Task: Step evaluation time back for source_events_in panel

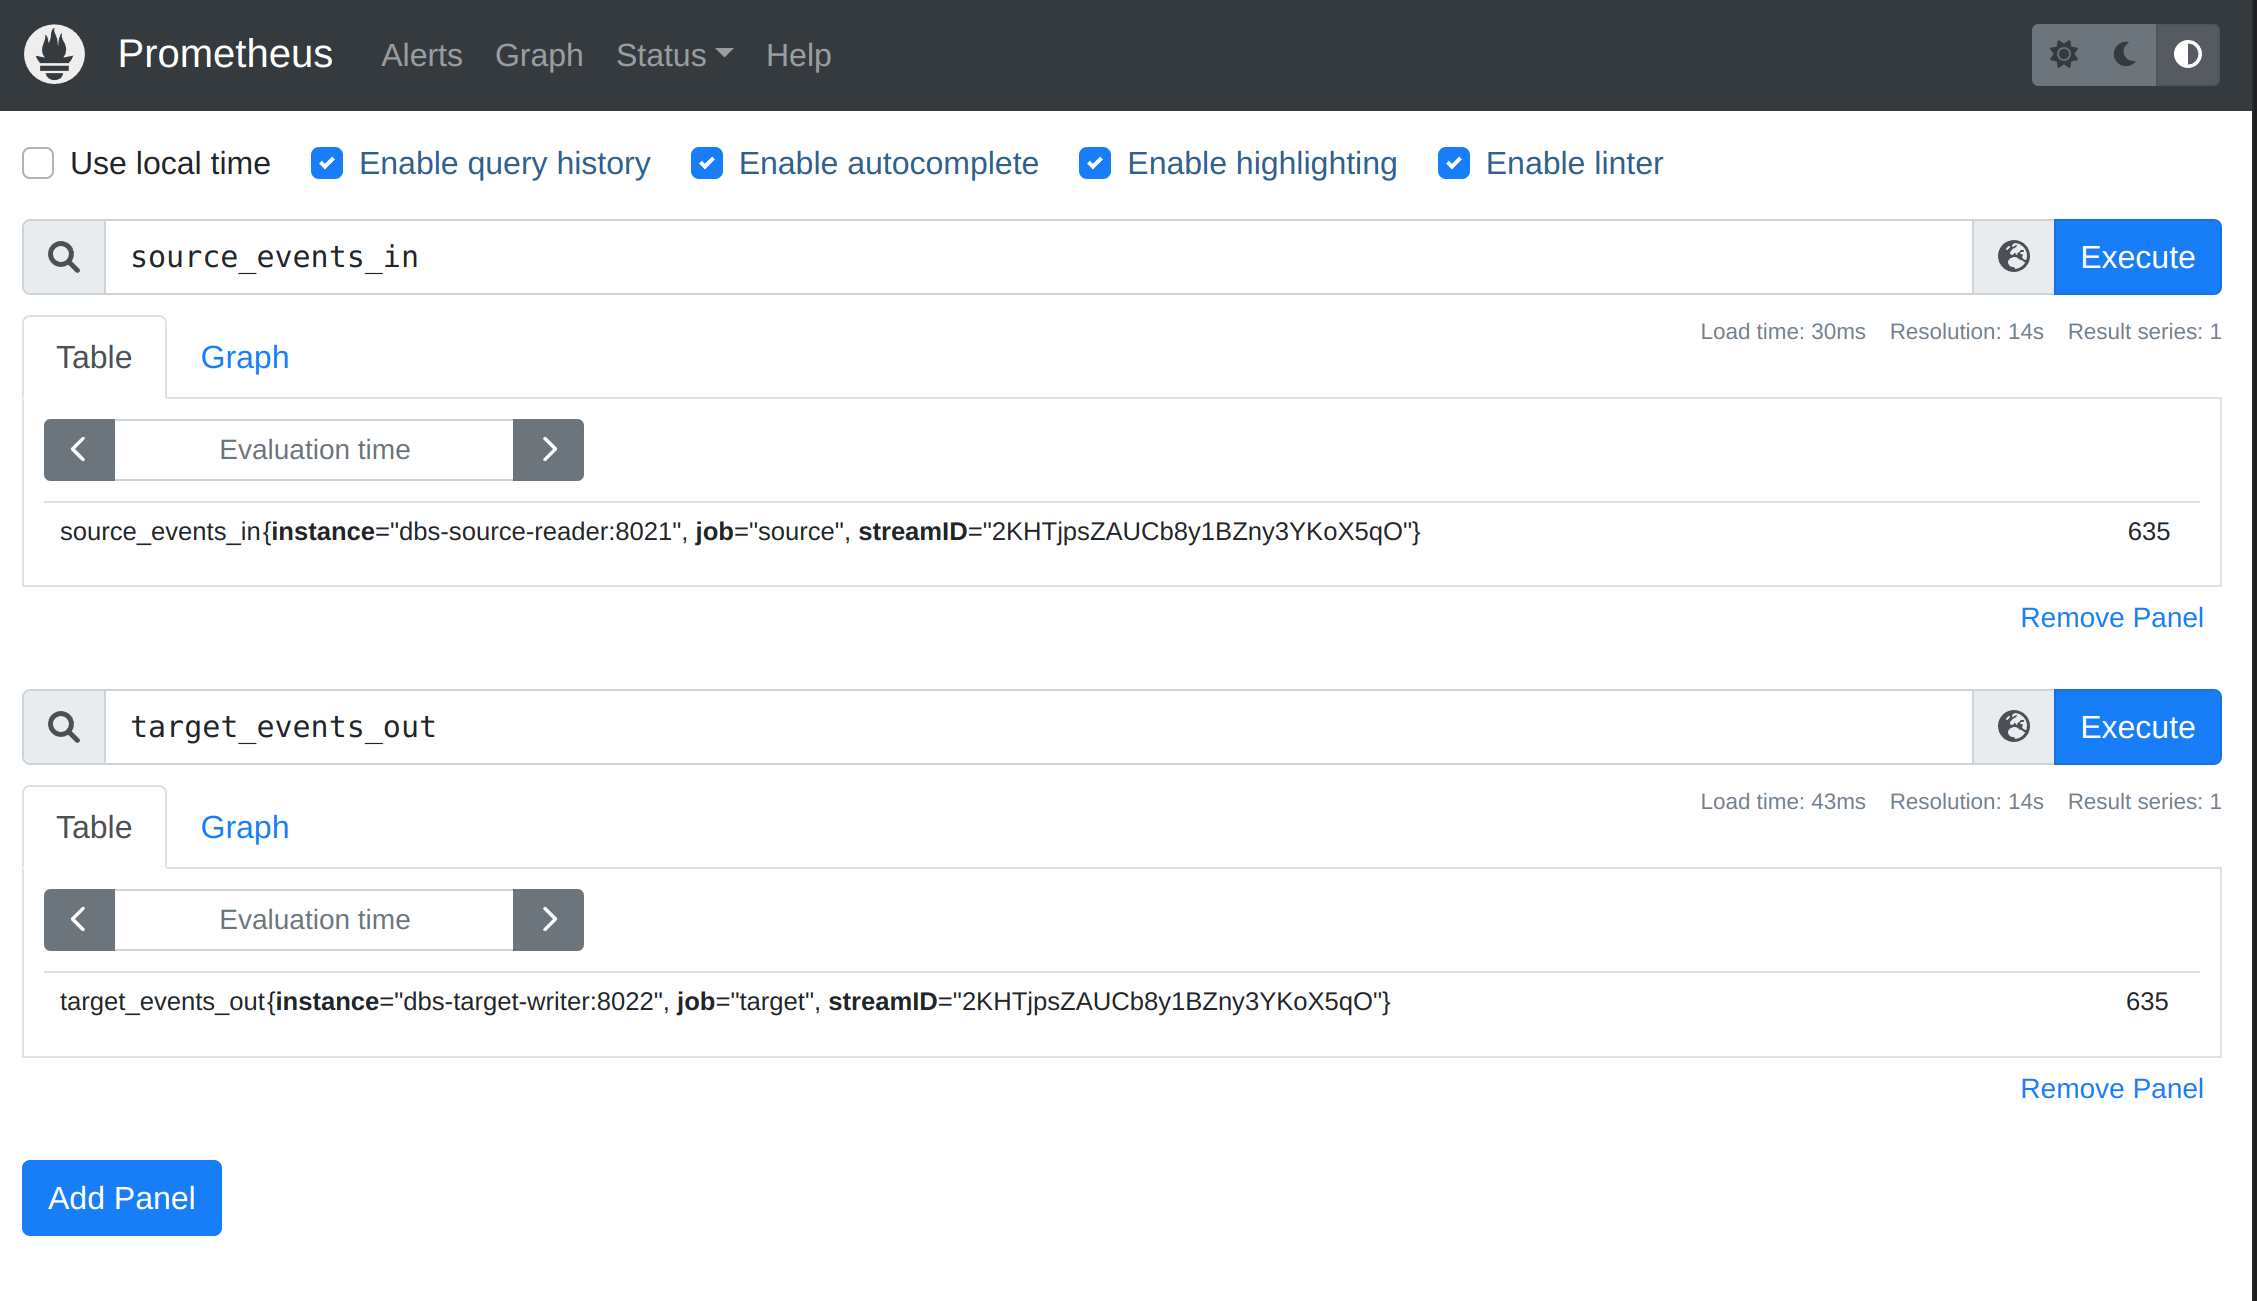Action: click(79, 449)
